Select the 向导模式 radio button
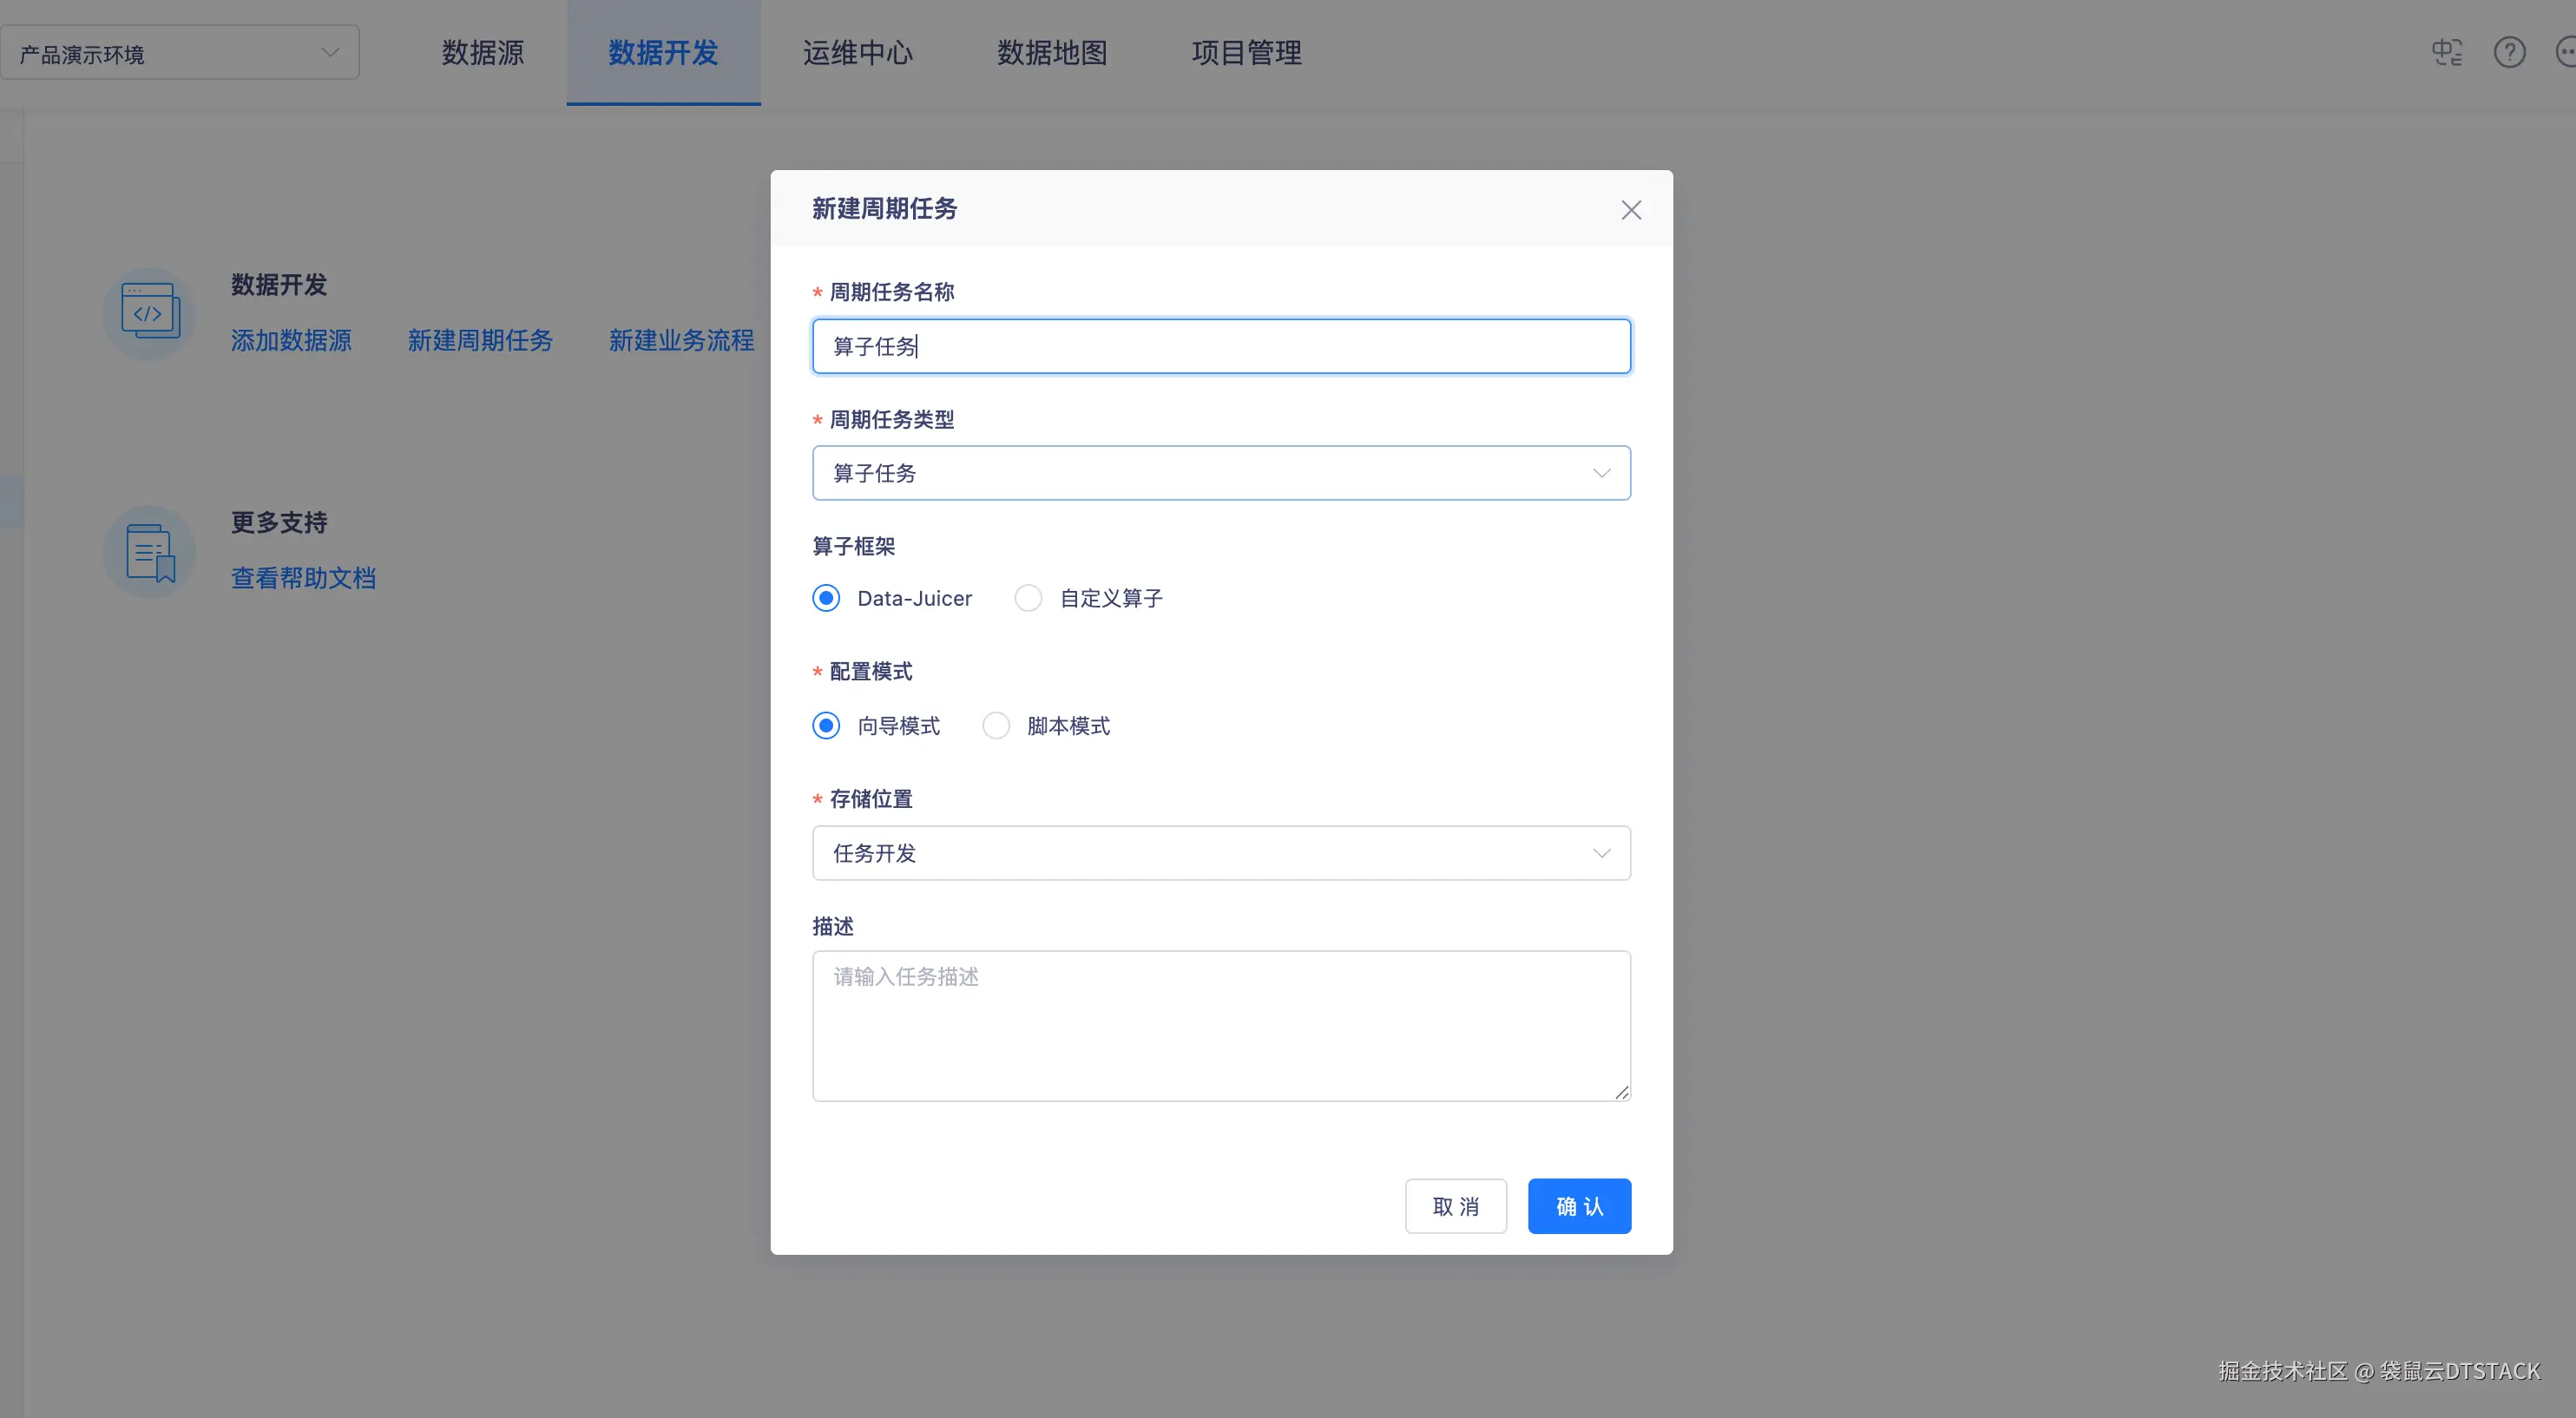 (x=826, y=725)
